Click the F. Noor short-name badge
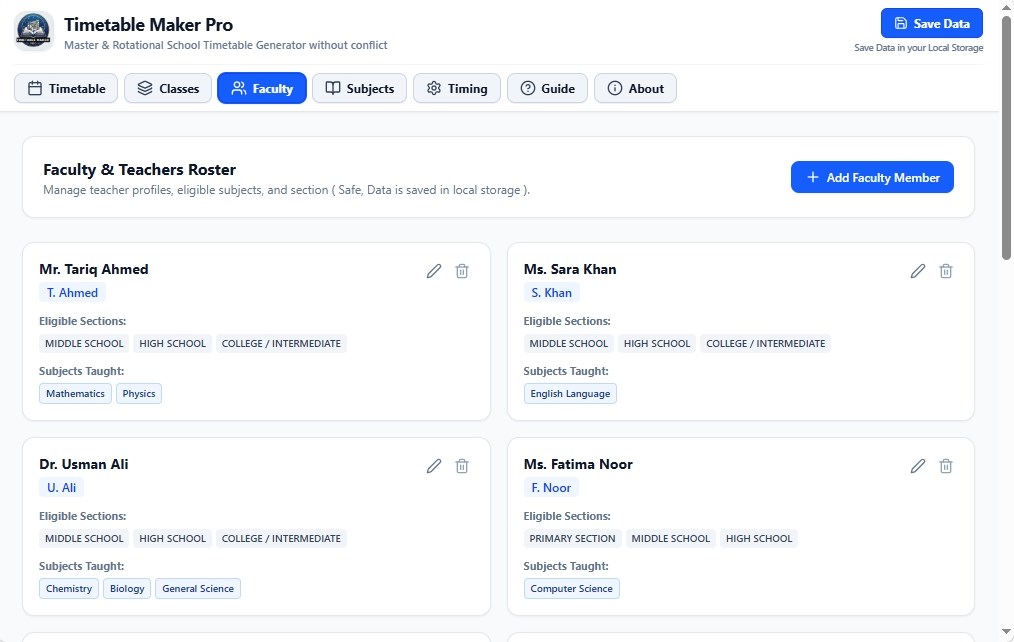 [551, 488]
